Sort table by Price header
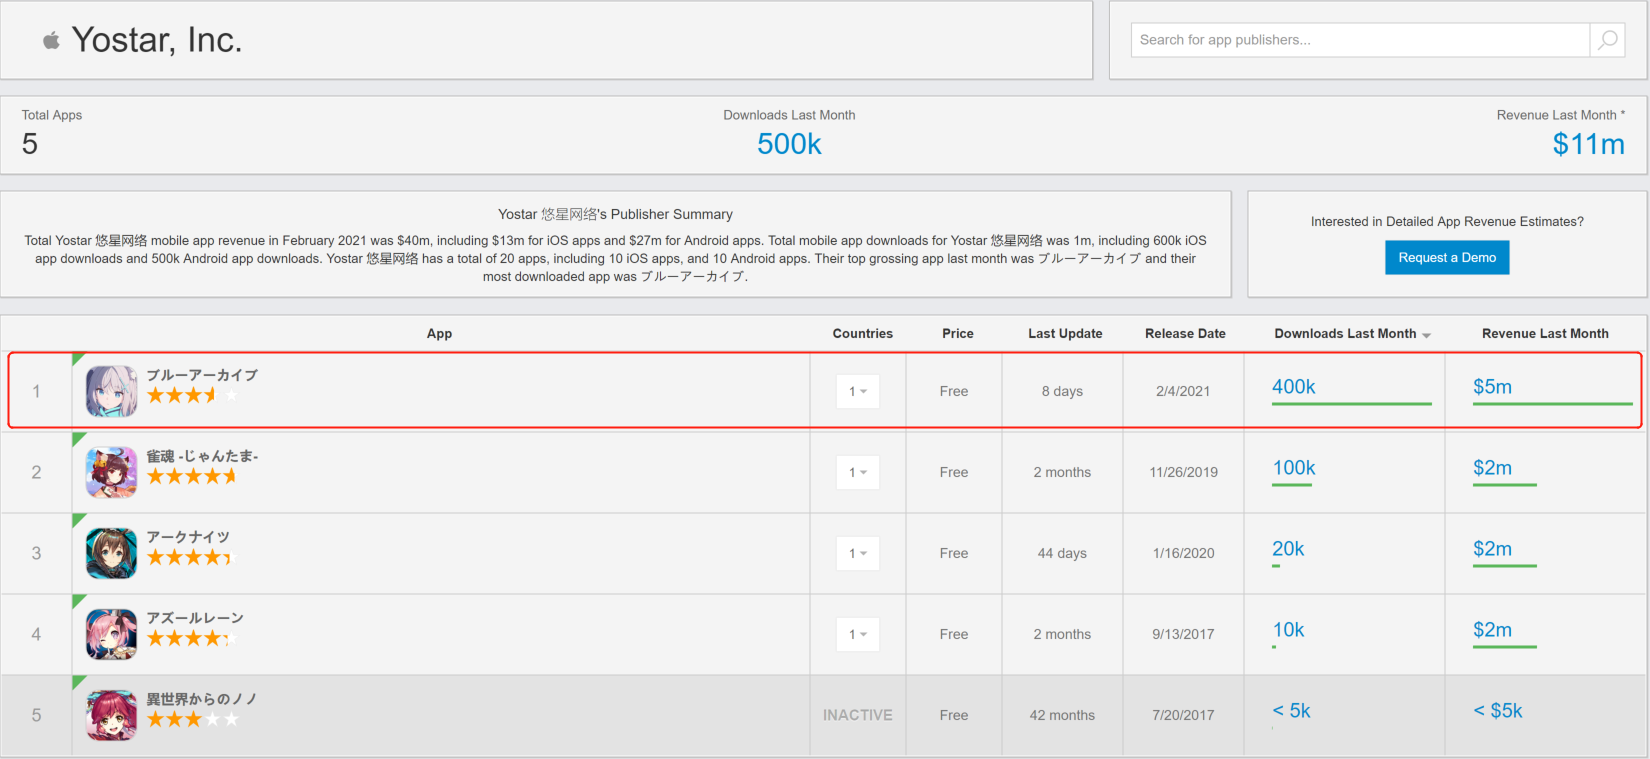This screenshot has width=1650, height=759. [x=958, y=334]
